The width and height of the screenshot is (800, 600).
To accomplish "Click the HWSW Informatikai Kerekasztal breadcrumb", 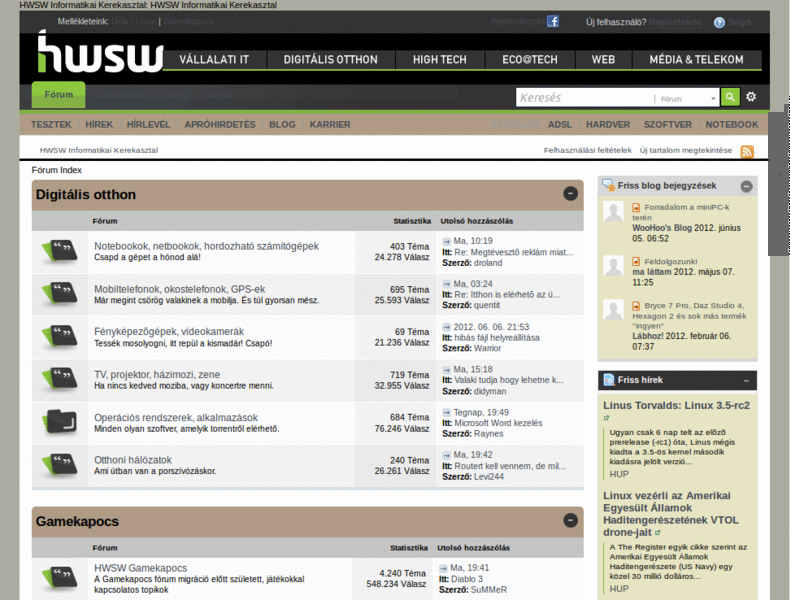I will (99, 150).
